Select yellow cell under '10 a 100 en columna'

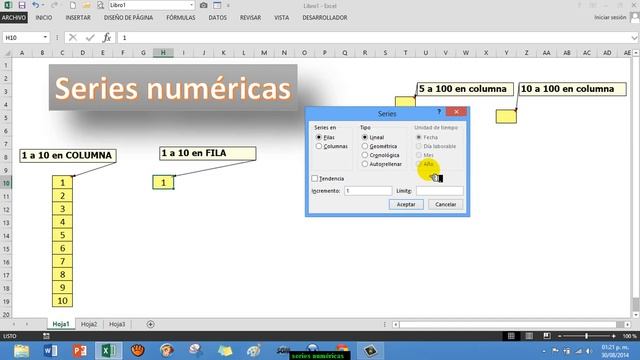click(506, 117)
